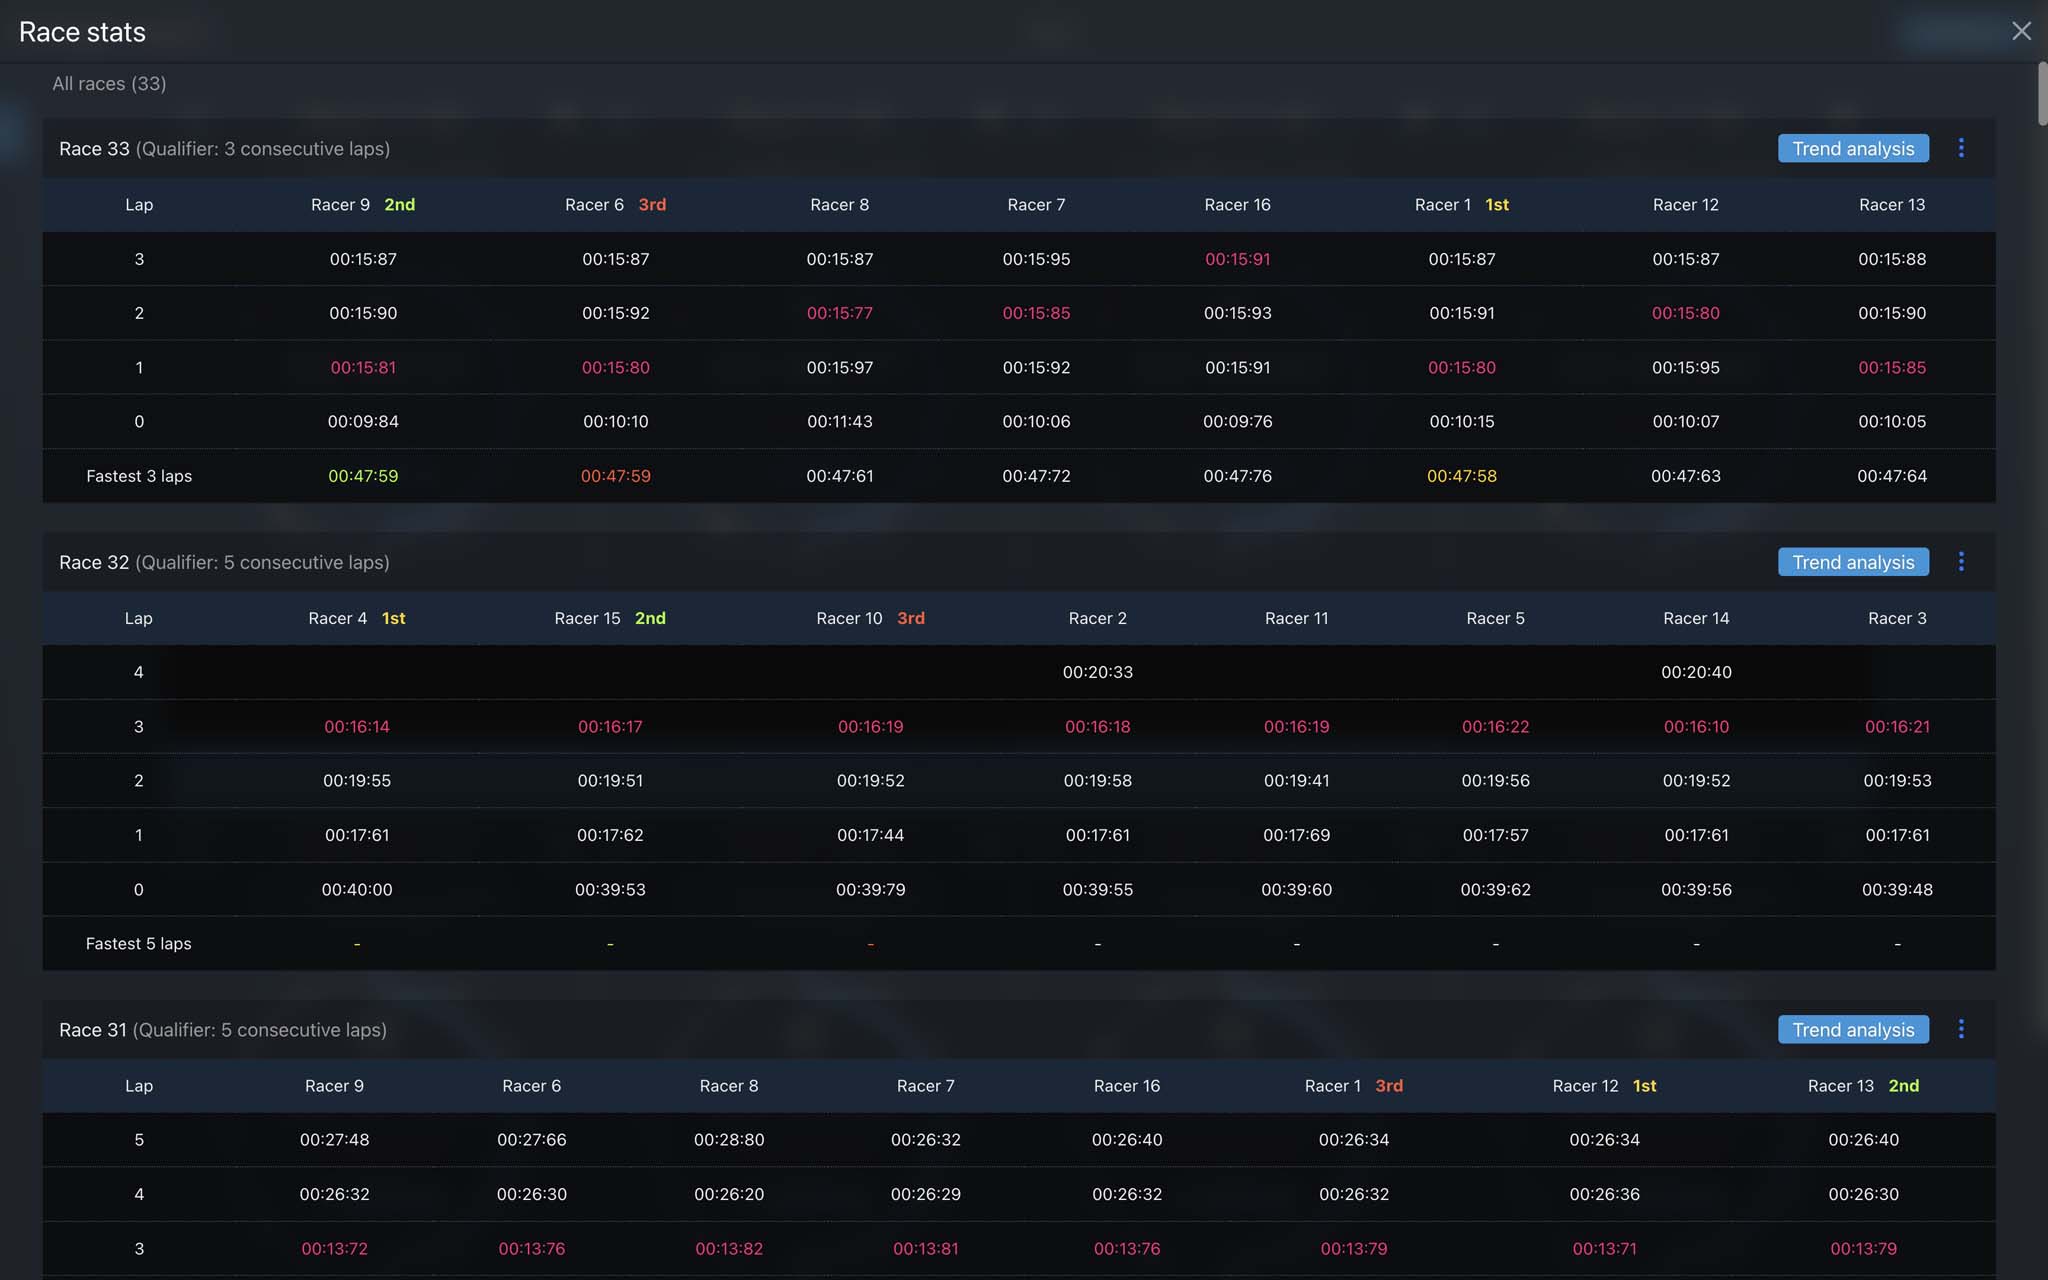Click Racer 1 1st header in Race 33
The height and width of the screenshot is (1280, 2048).
tap(1461, 205)
